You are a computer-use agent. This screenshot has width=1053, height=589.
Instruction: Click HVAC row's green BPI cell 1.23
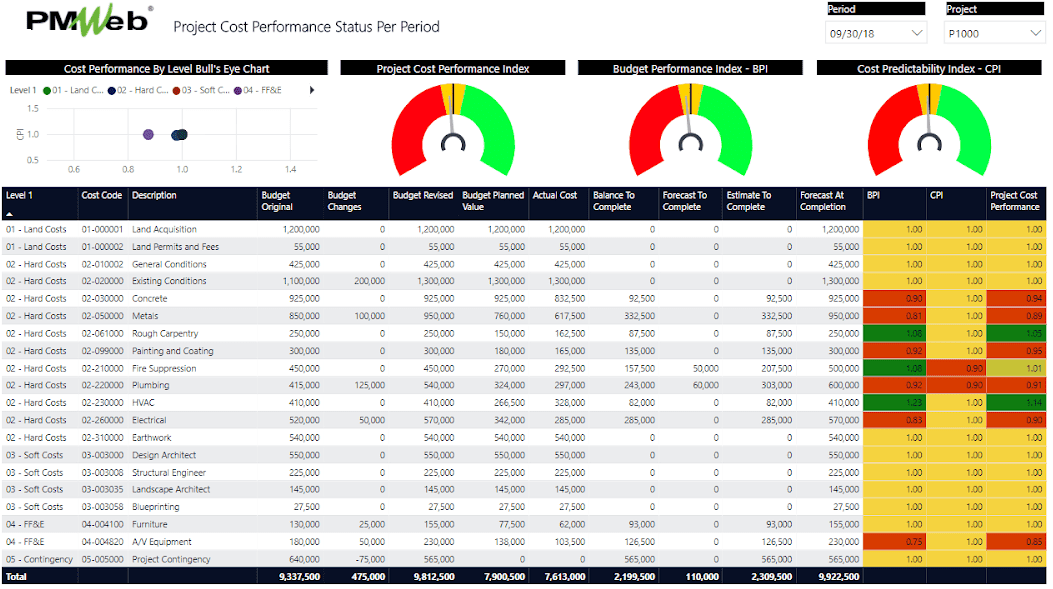(894, 403)
